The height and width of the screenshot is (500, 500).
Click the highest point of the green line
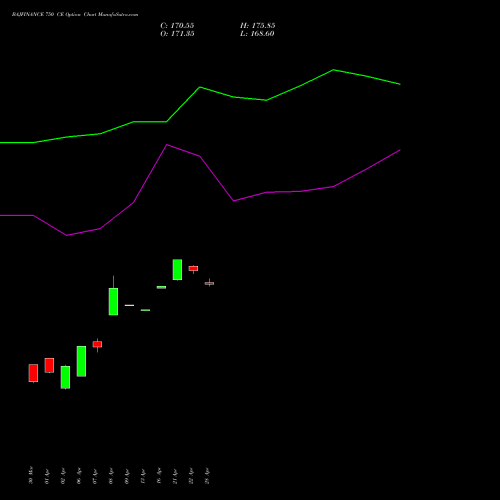coord(333,70)
